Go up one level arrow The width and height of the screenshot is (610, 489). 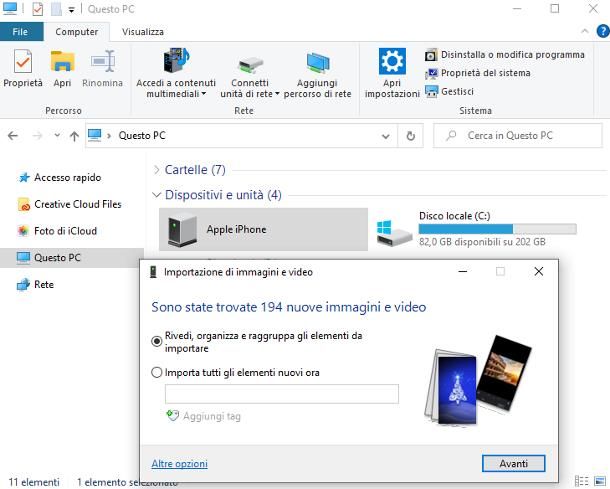(74, 136)
